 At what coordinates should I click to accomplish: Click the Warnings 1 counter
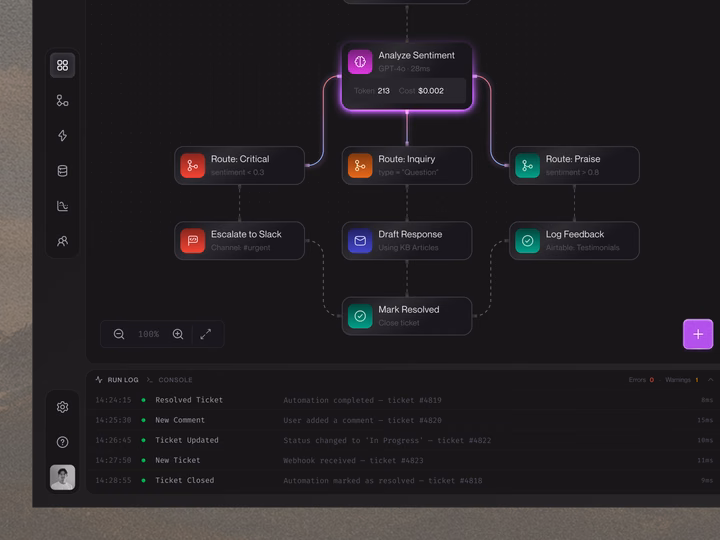click(681, 380)
